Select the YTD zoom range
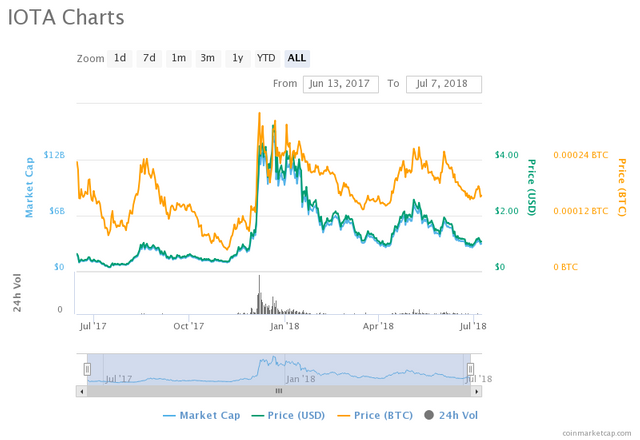Screen dimensions: 640x440 click(266, 58)
